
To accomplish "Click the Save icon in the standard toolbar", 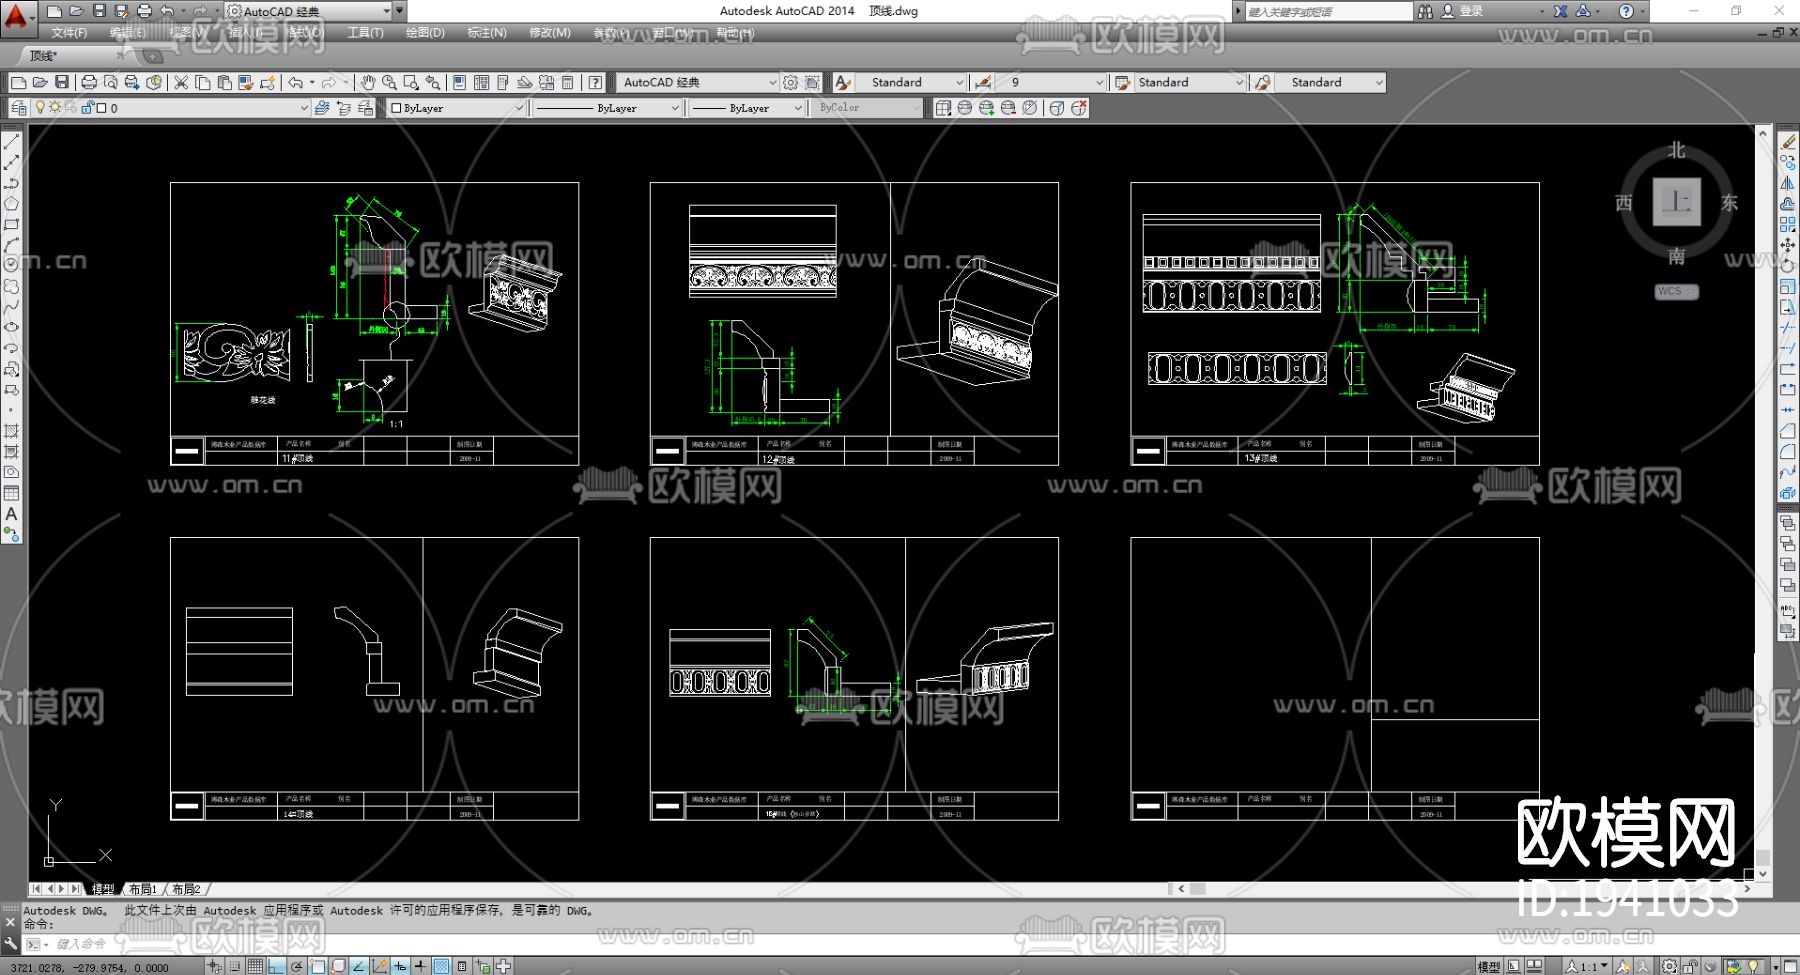I will click(62, 82).
